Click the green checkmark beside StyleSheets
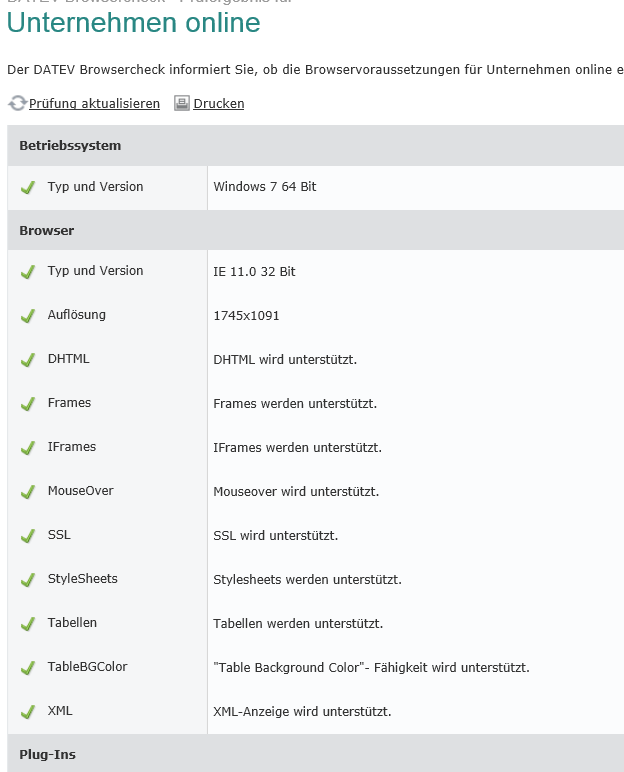 pyautogui.click(x=28, y=580)
